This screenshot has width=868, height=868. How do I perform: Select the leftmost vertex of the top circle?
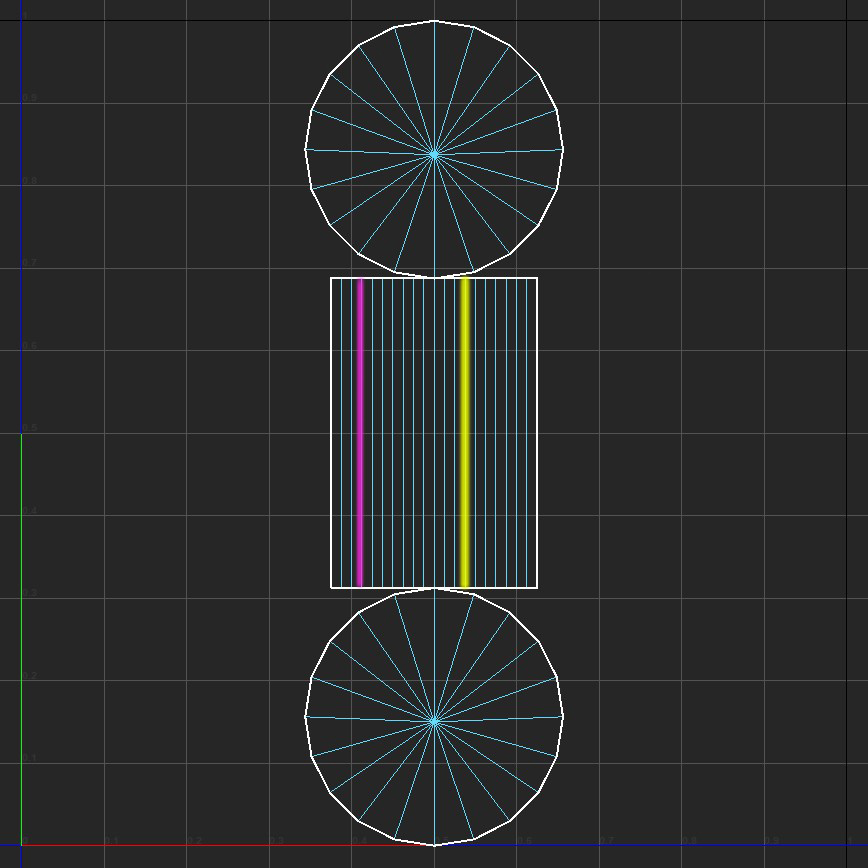click(305, 149)
